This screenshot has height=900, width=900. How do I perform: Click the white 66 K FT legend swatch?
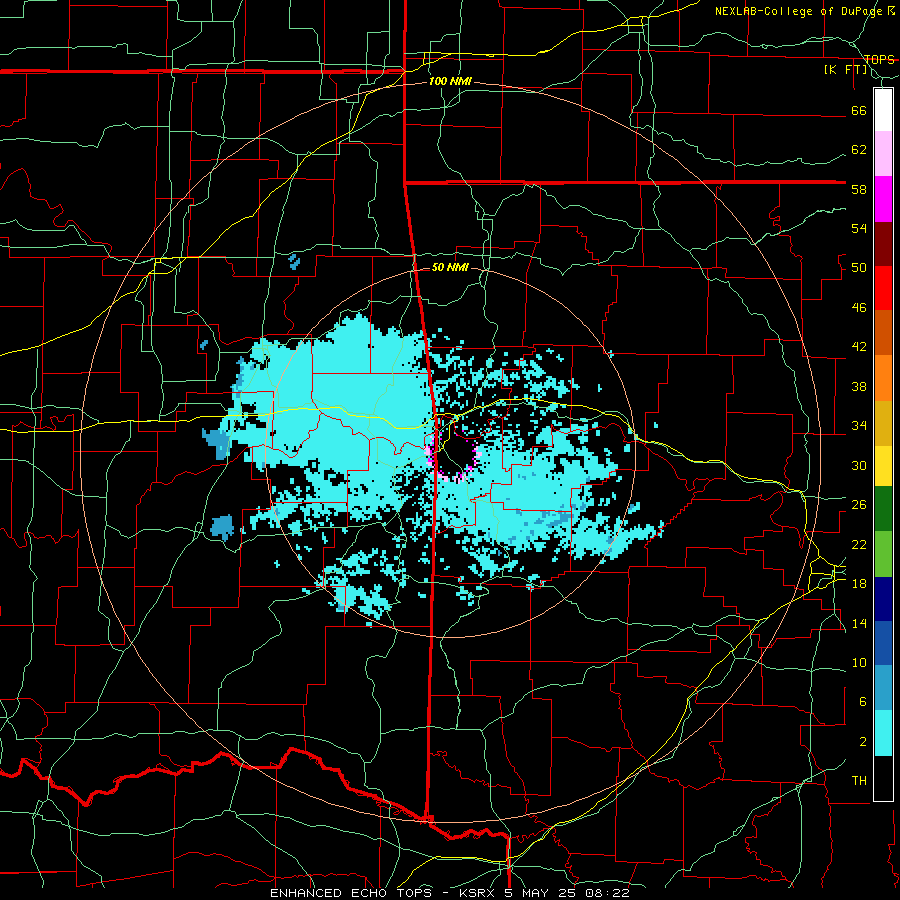(883, 110)
